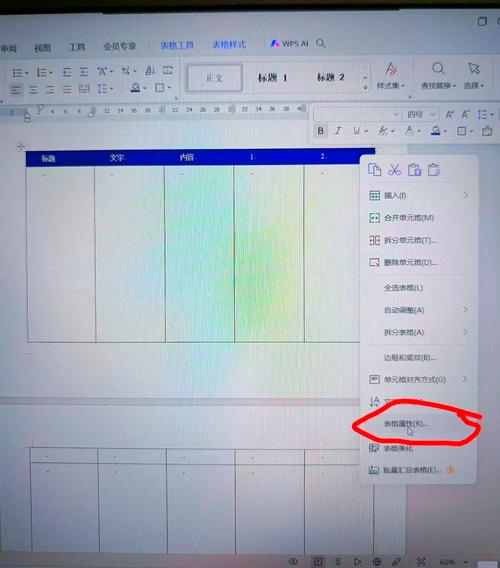Click the paste-text-only clipboard icon
Image resolution: width=500 pixels, height=568 pixels.
pyautogui.click(x=433, y=170)
